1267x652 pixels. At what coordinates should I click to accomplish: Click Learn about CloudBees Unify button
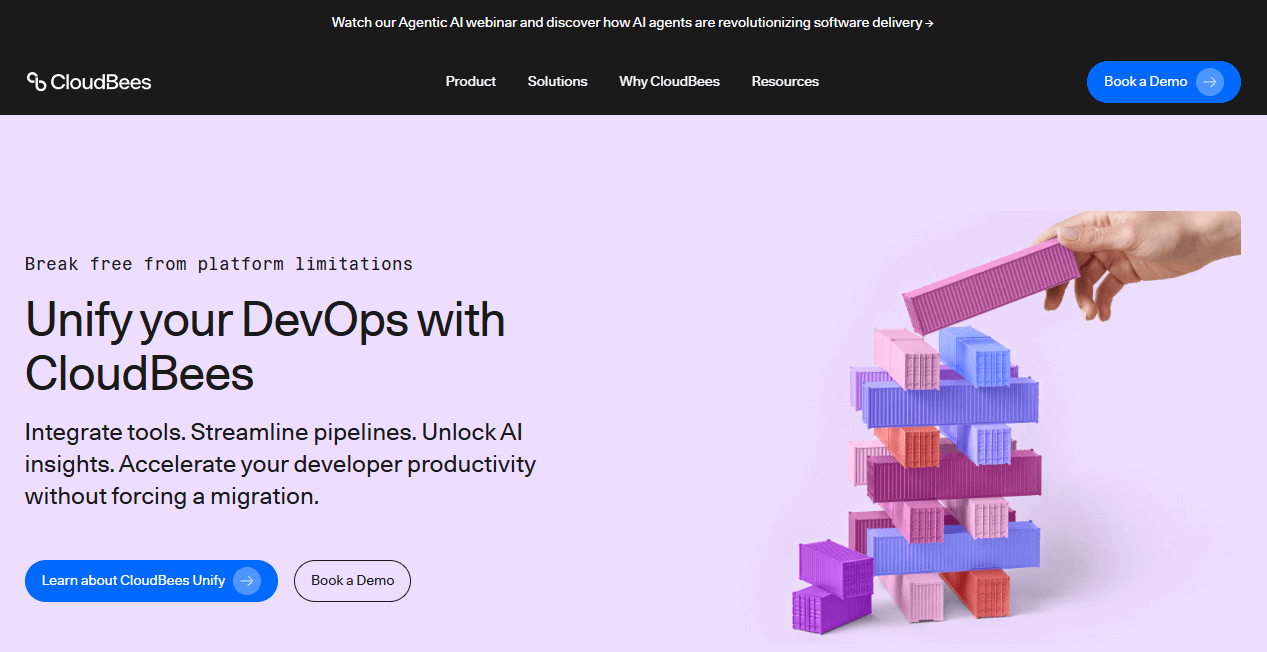[151, 581]
